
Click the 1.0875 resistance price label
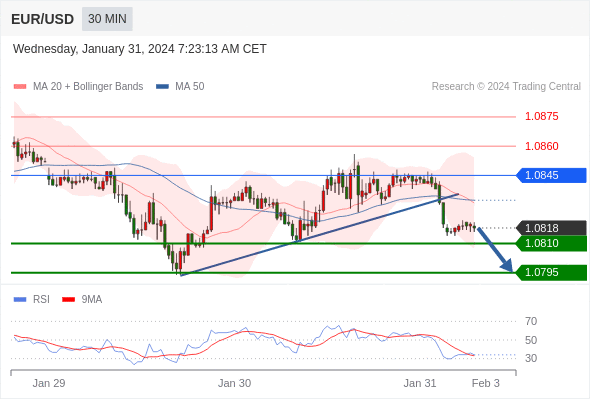(x=541, y=116)
